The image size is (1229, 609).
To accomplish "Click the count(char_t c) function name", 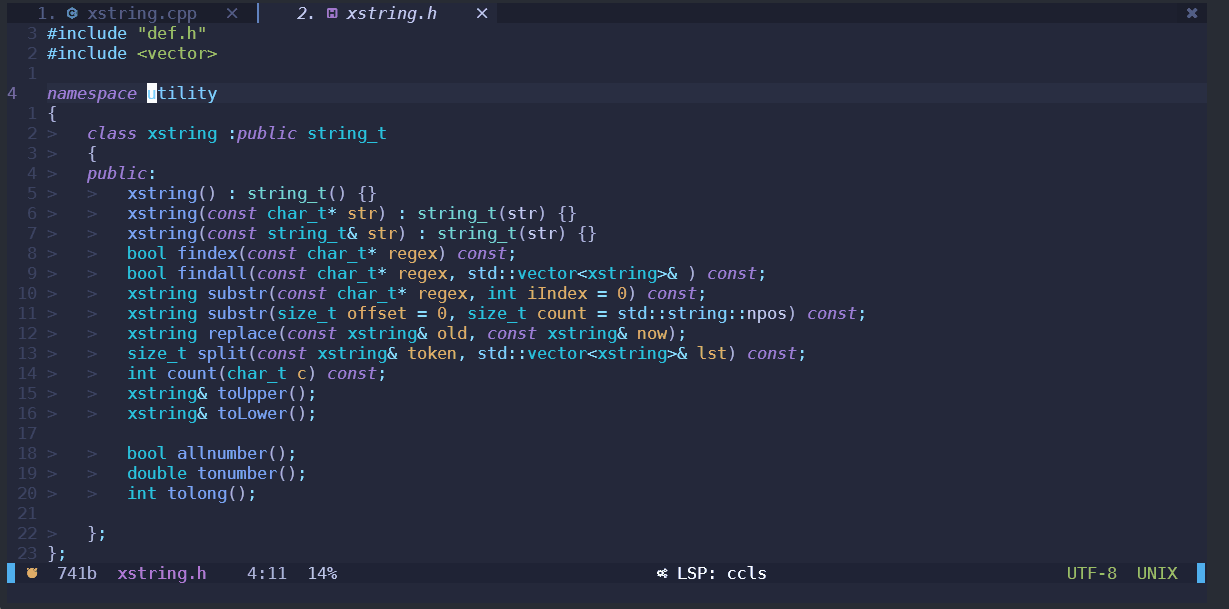I will pyautogui.click(x=192, y=373).
